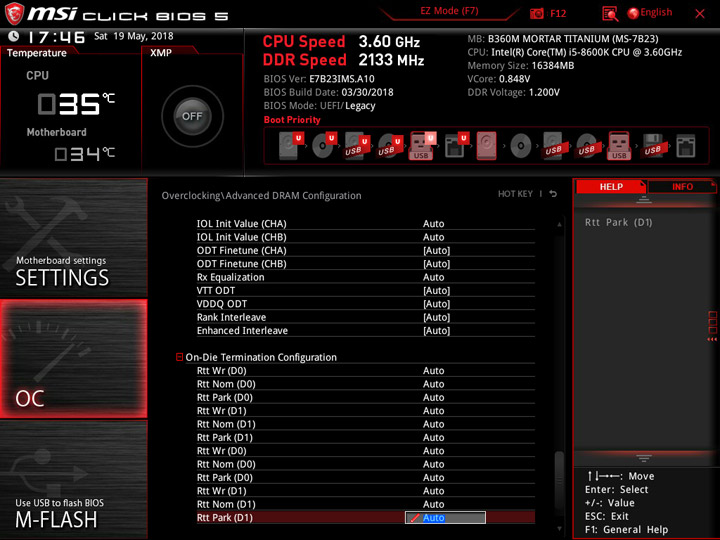Select the legacy CD/DVD boot icon
The width and height of the screenshot is (720, 540).
(x=521, y=146)
